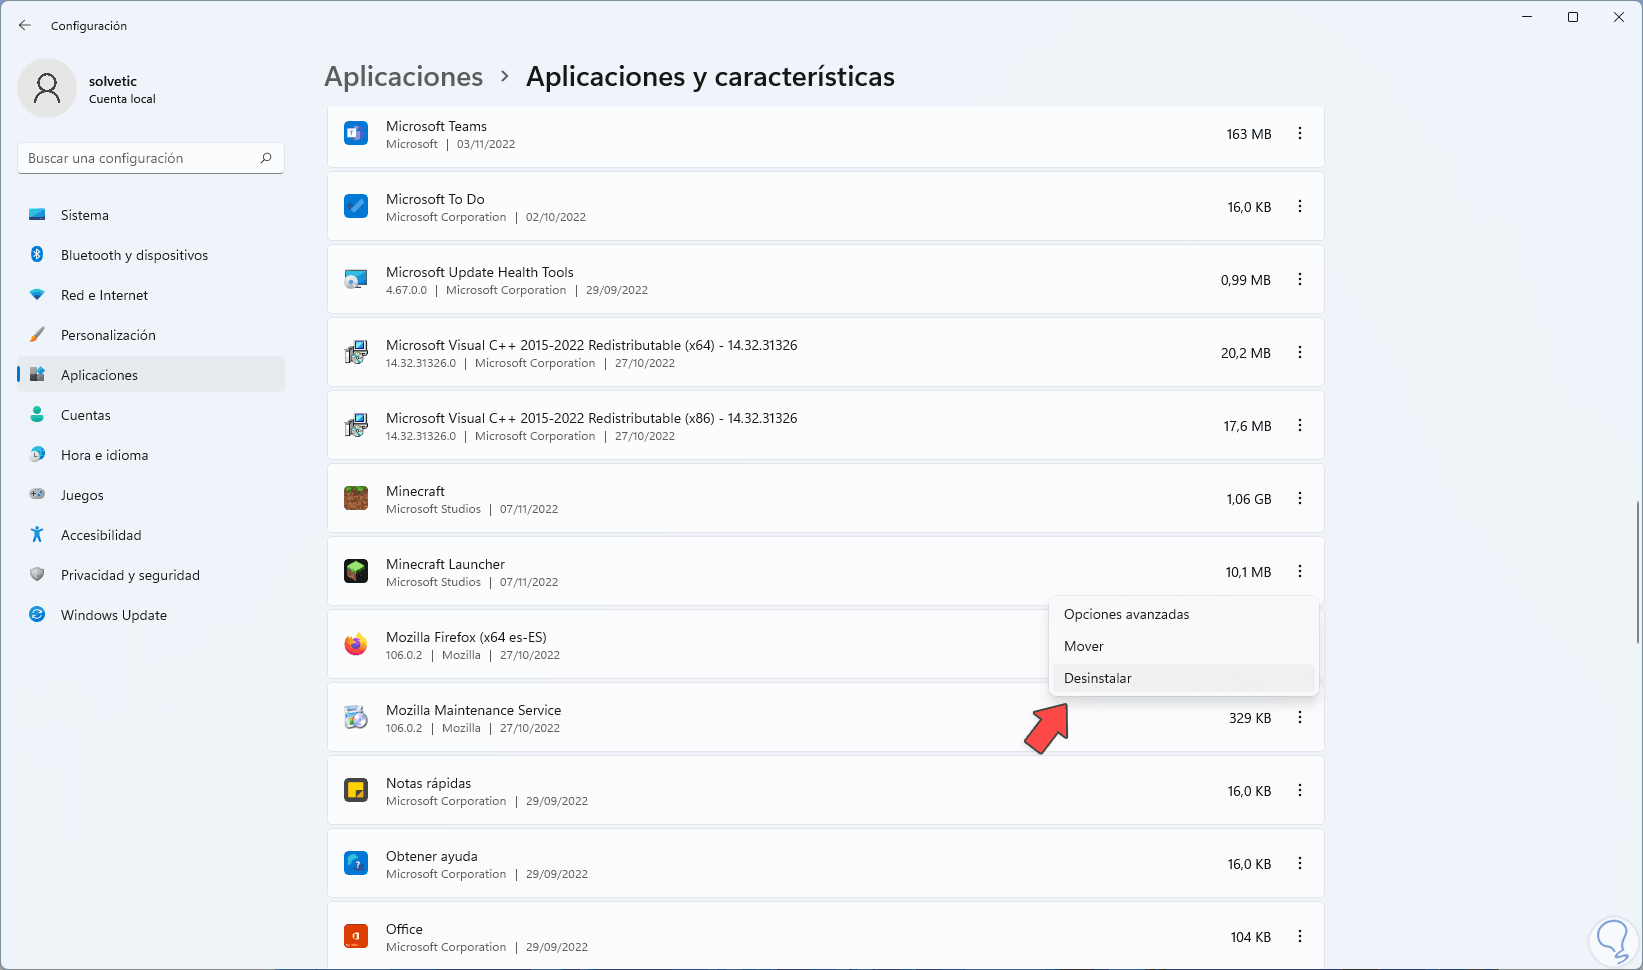This screenshot has width=1643, height=970.
Task: Open Bluetooth y dispositivos section
Action: 134,255
